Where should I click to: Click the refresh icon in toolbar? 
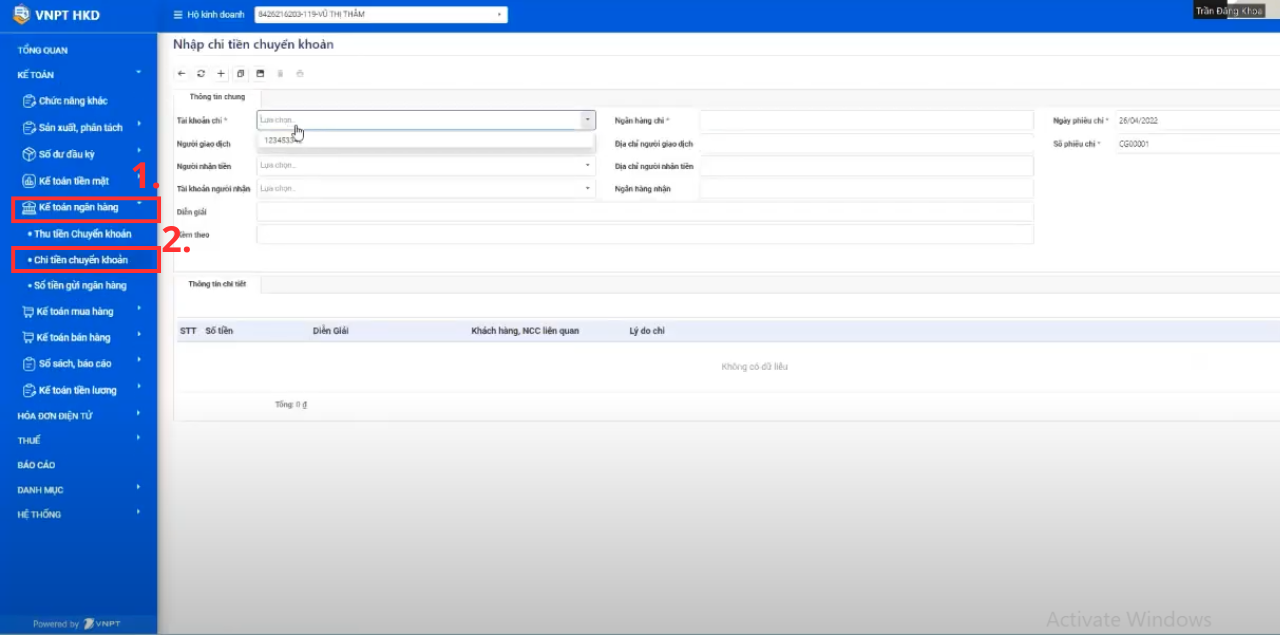201,73
